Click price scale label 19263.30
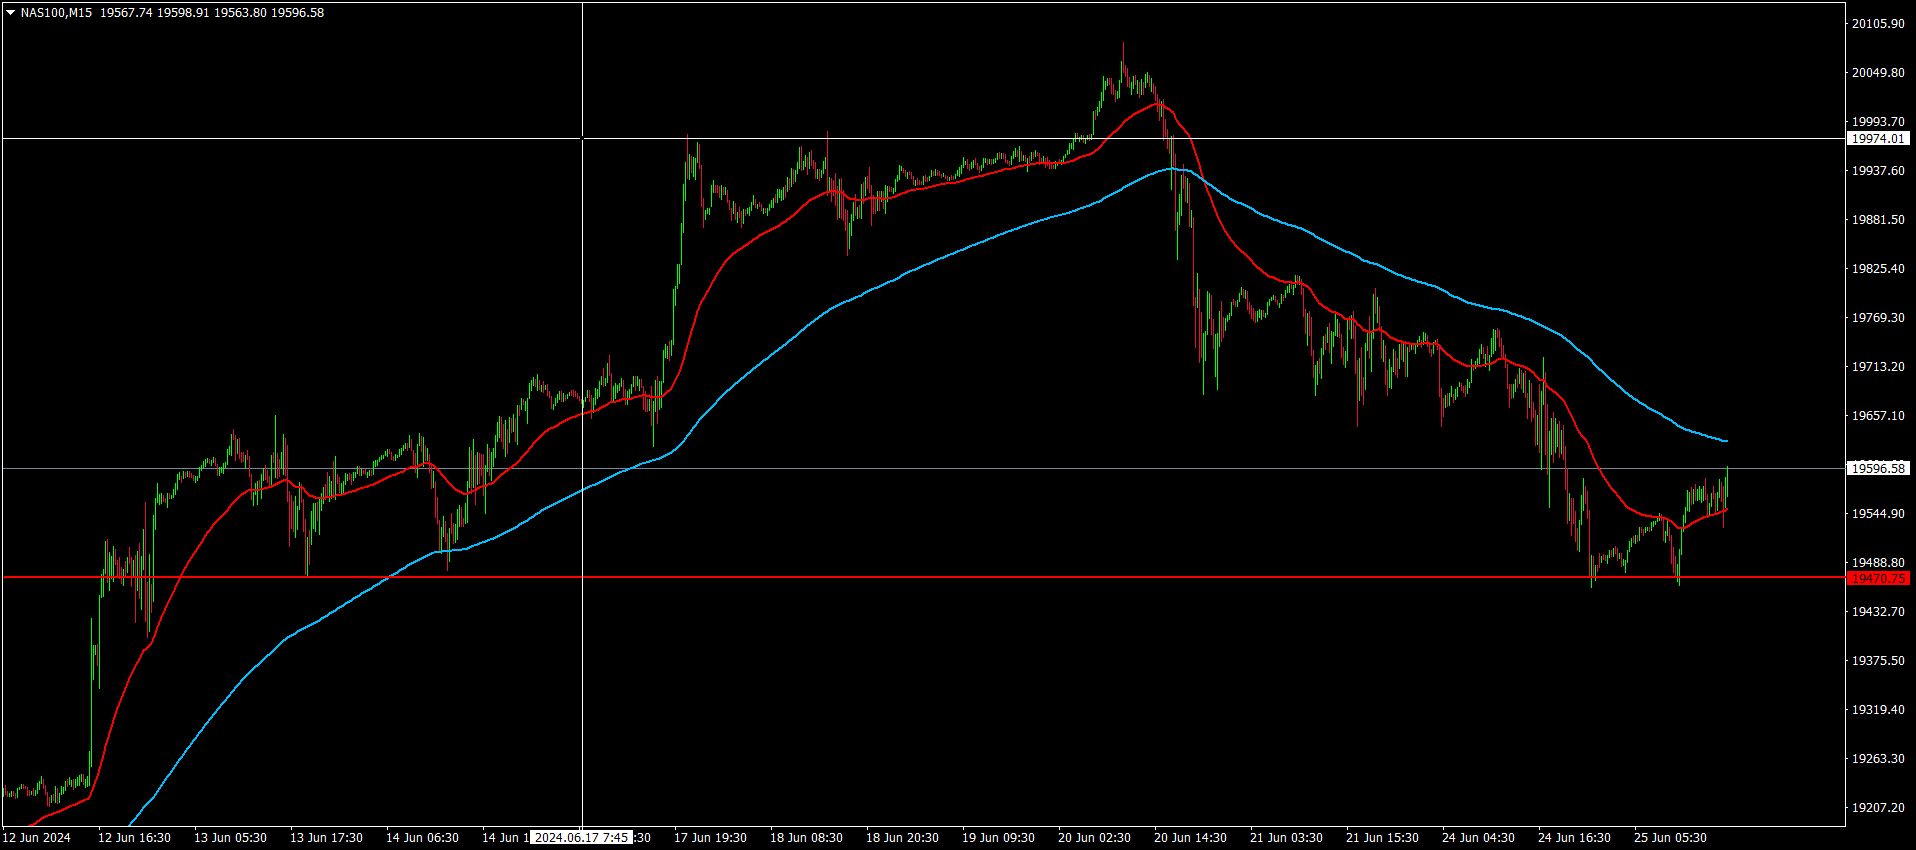Image resolution: width=1916 pixels, height=850 pixels. click(1878, 758)
